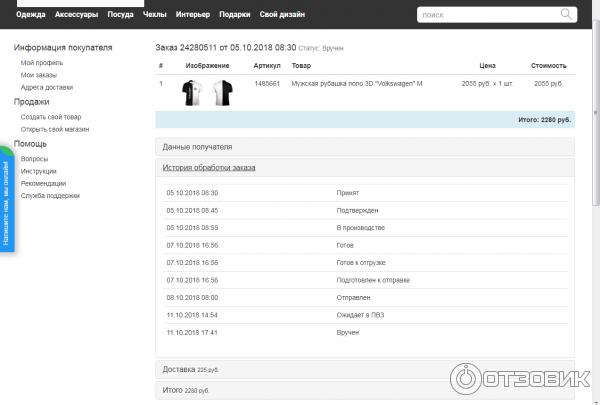Open the Чехлы category
The height and width of the screenshot is (405, 600).
(x=154, y=14)
